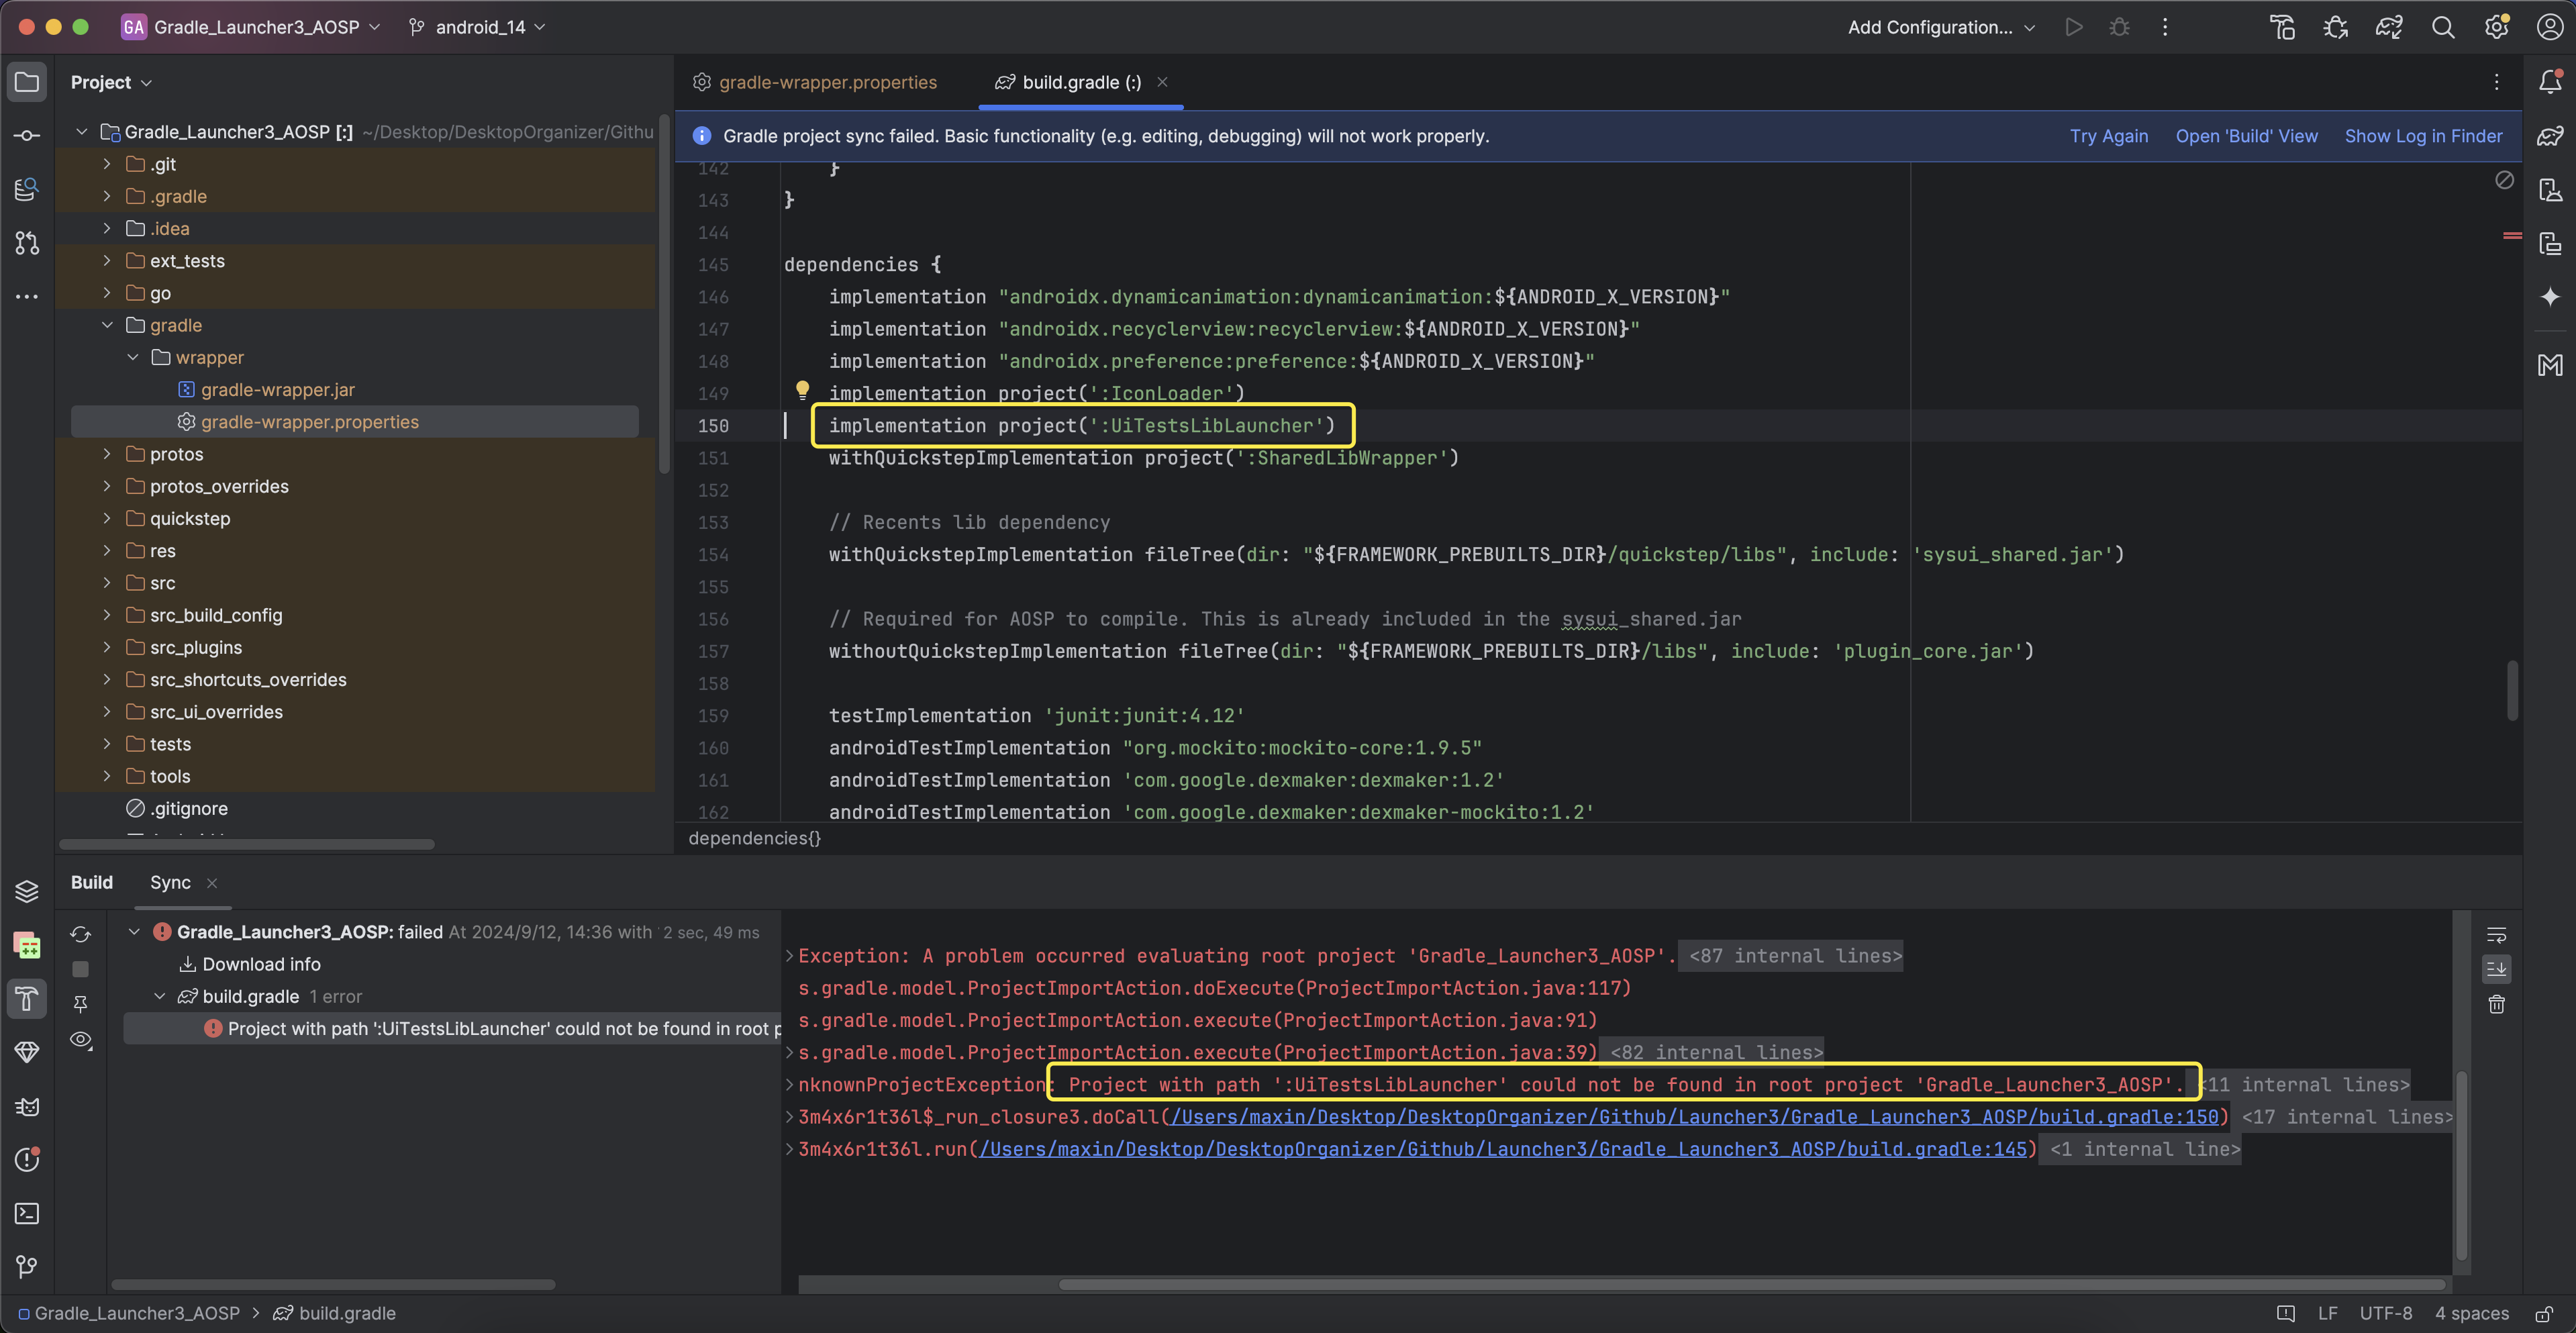2576x1333 pixels.
Task: Select the build.gradle editor tab
Action: [x=1080, y=82]
